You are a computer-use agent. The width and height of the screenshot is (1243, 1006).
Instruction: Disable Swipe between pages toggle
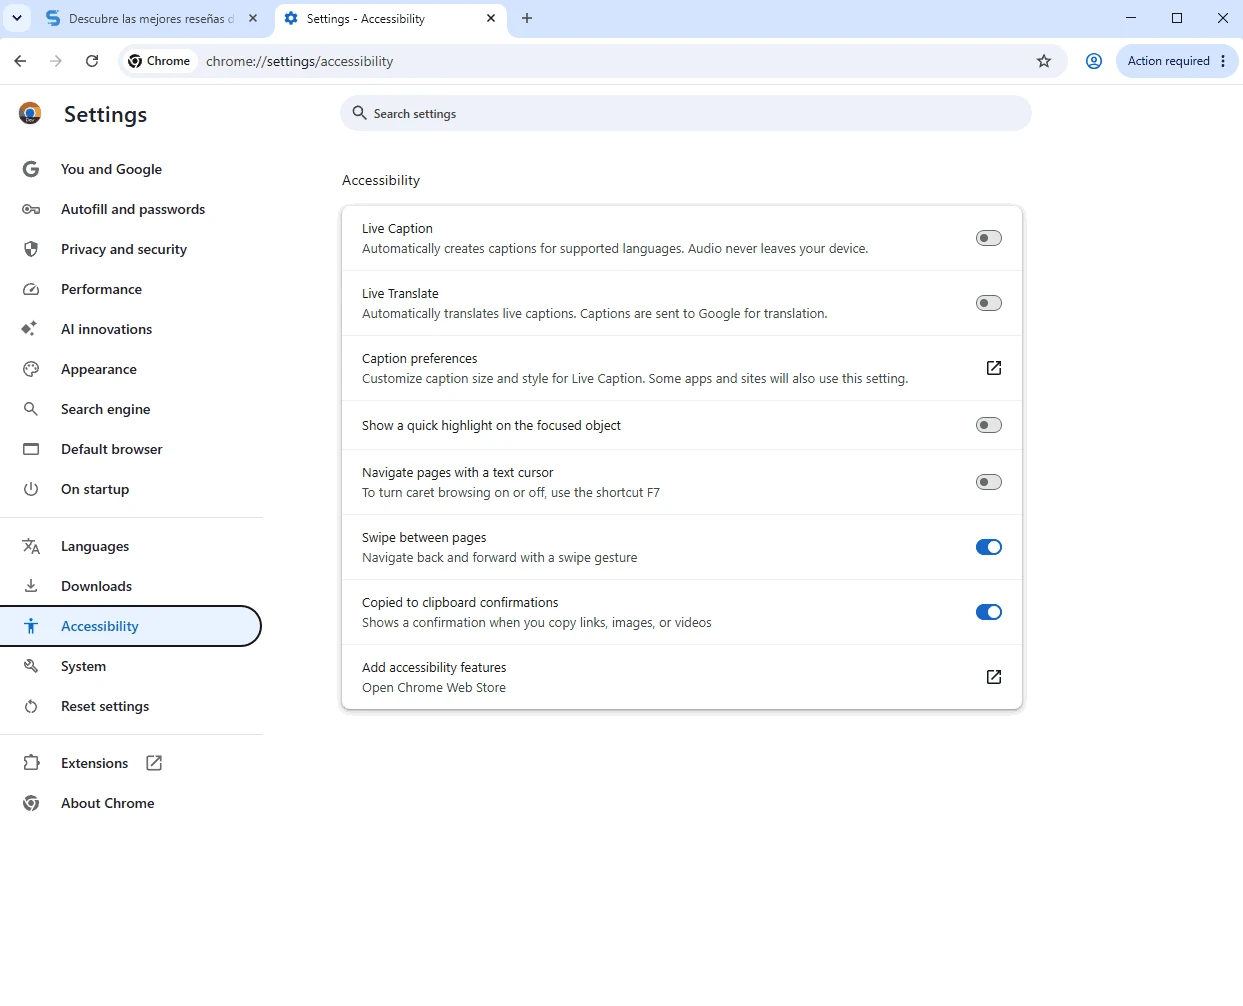pos(989,547)
